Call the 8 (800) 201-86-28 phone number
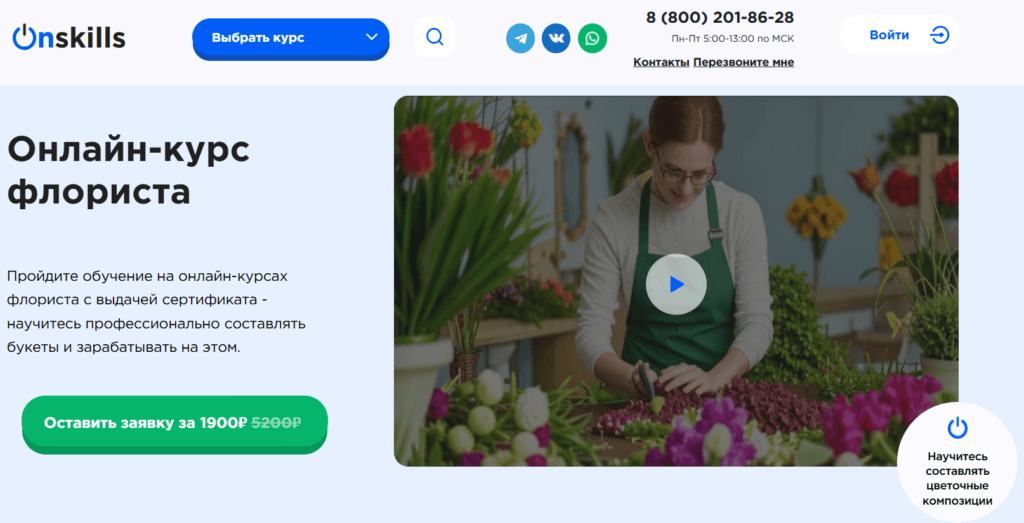 point(720,17)
